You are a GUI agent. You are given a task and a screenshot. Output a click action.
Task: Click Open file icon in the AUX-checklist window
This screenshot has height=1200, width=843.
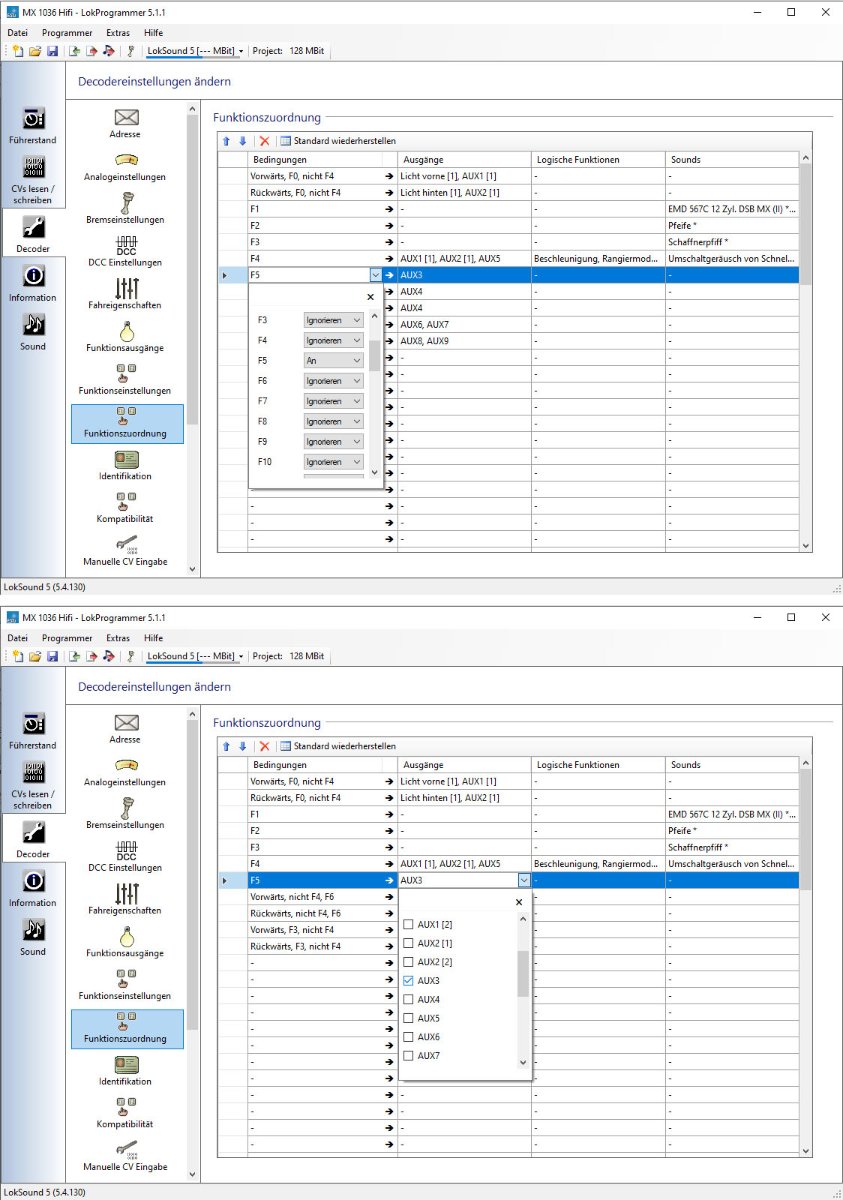pyautogui.click(x=35, y=656)
